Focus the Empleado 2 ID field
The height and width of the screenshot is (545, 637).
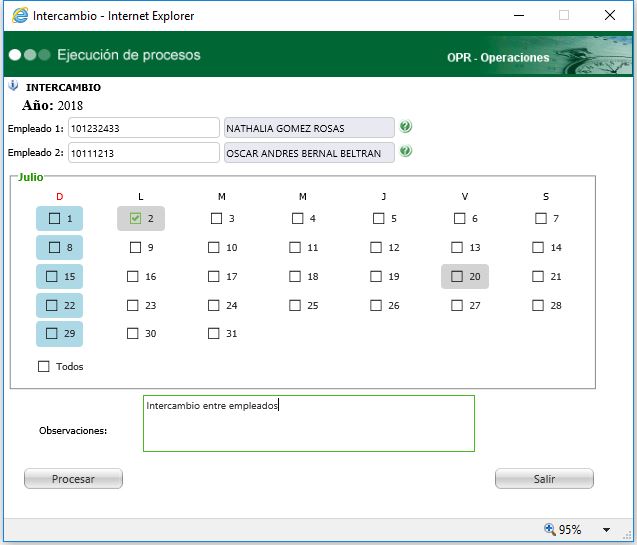click(x=144, y=153)
